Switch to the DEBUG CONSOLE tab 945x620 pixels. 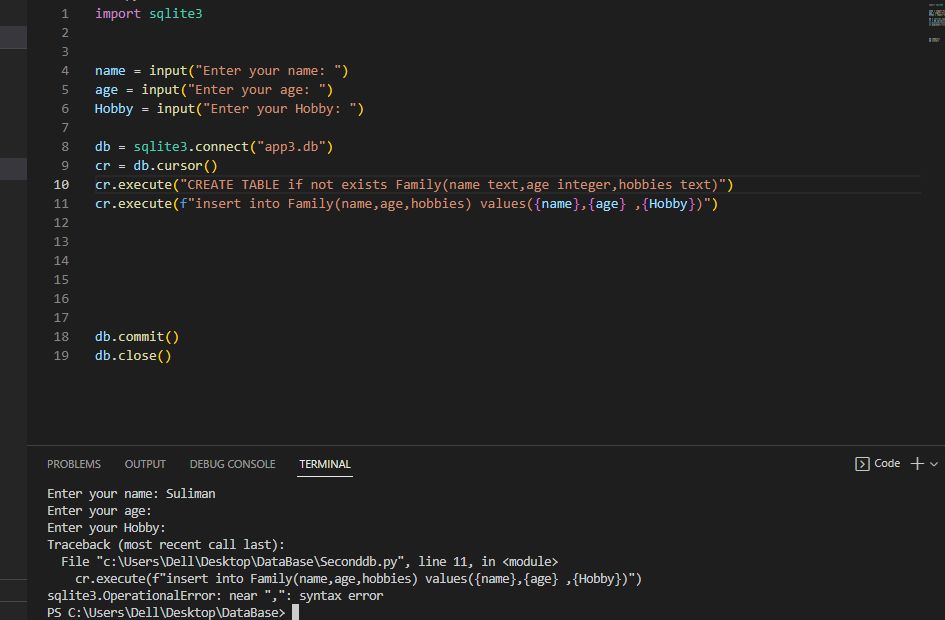tap(232, 464)
